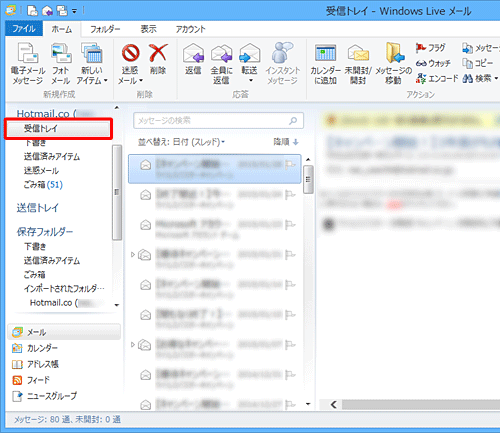Image resolution: width=500 pixels, height=433 pixels.
Task: Toggle 降順 sort order arrow
Action: coord(295,142)
